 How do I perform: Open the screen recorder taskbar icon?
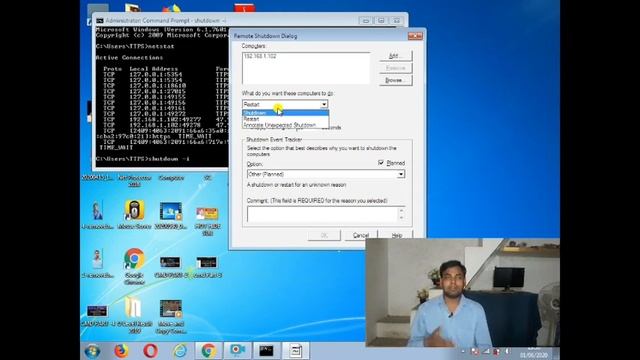(x=237, y=351)
